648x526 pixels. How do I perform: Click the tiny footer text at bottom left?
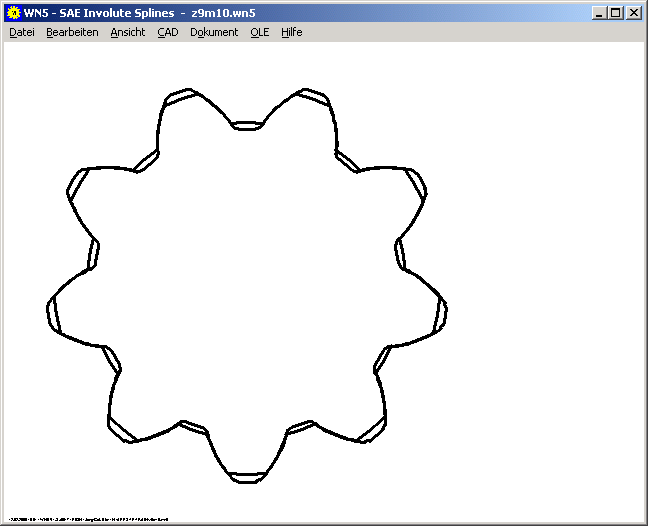(87, 520)
